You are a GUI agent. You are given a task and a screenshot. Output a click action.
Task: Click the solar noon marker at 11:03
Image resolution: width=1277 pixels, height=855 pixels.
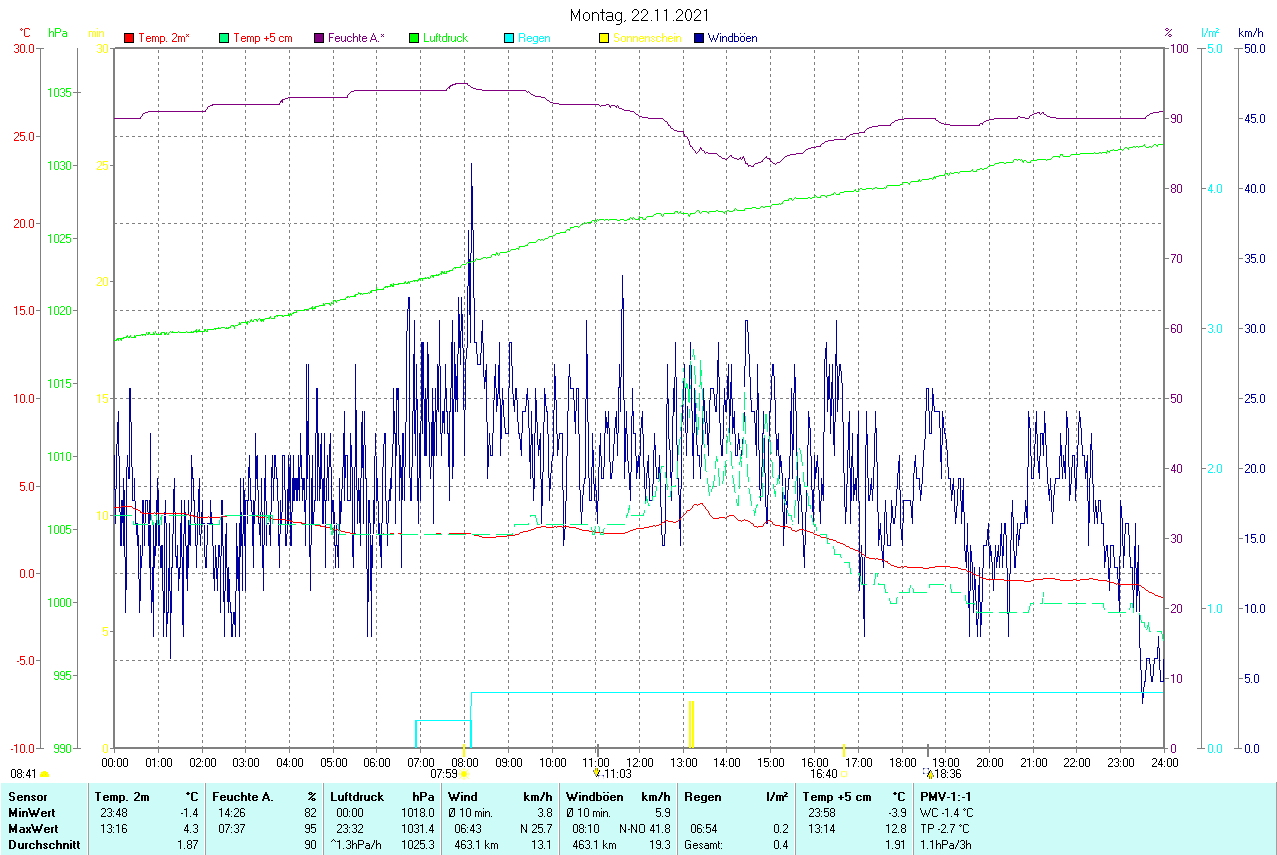click(x=597, y=773)
